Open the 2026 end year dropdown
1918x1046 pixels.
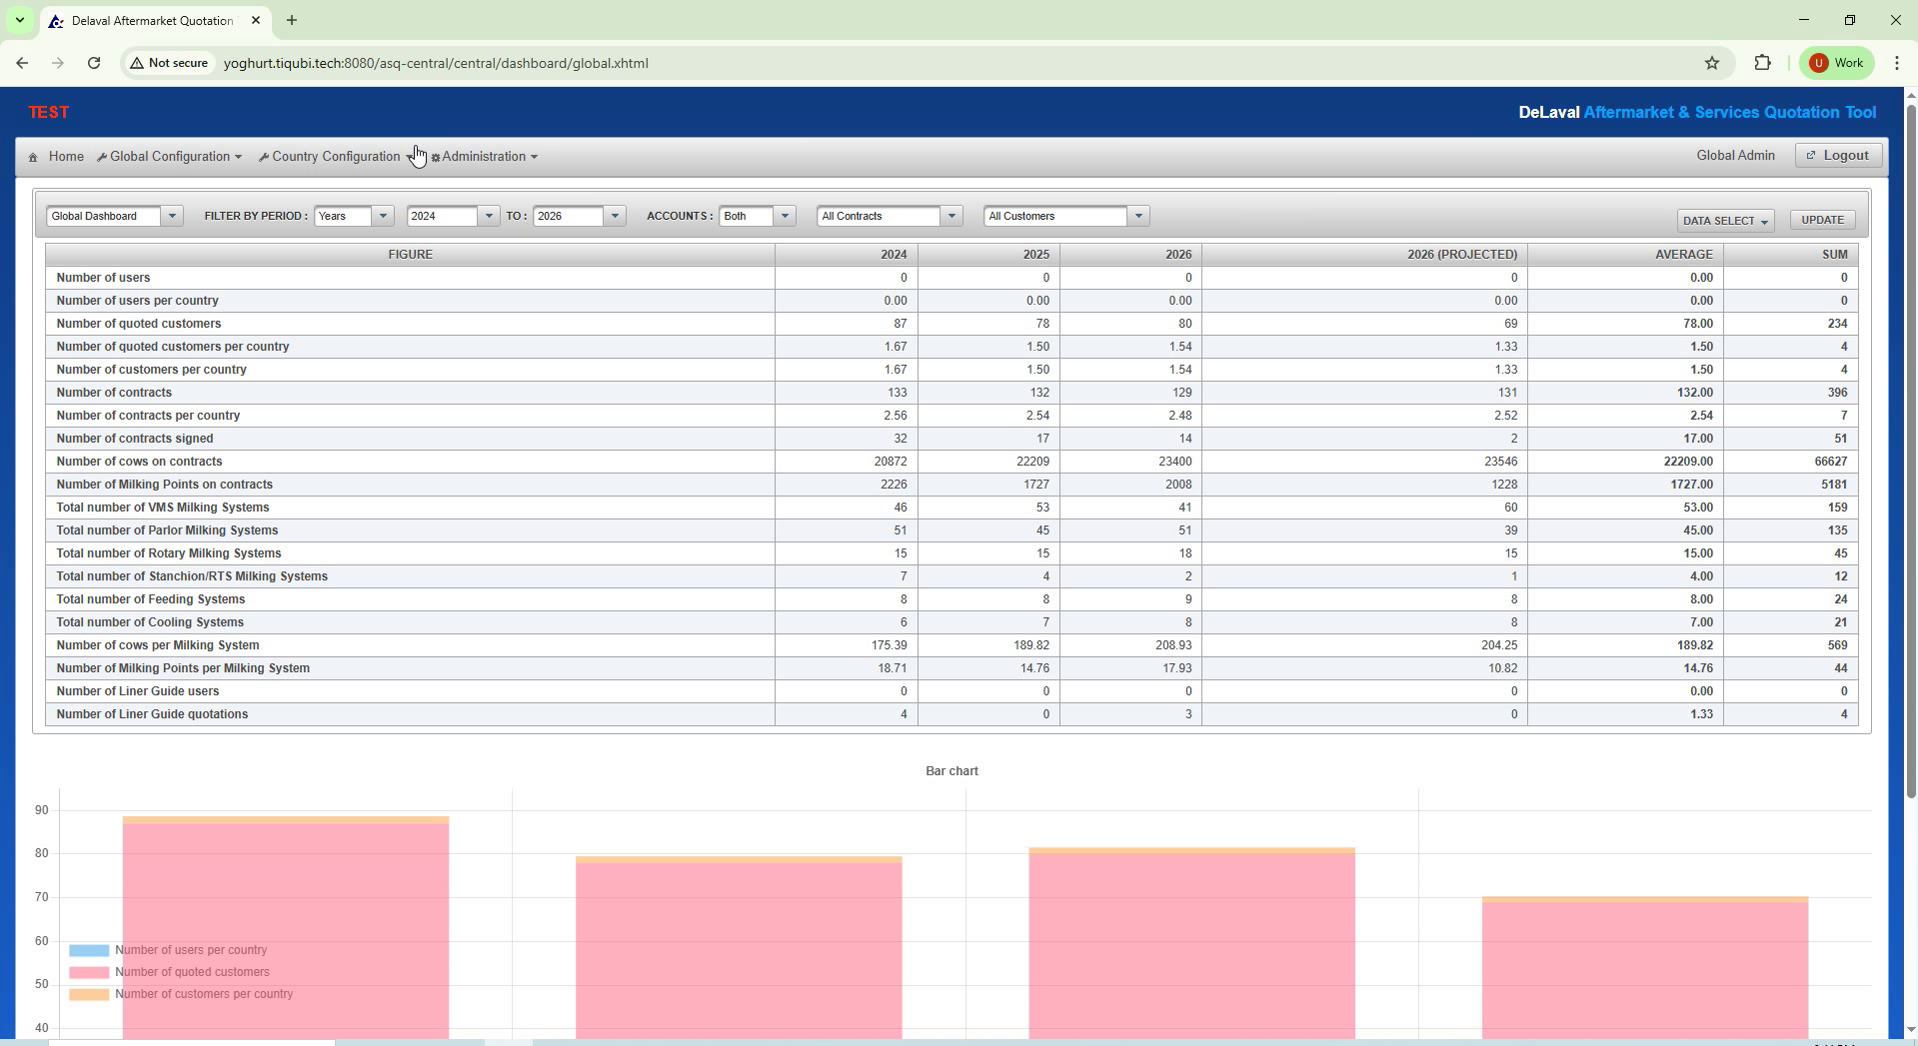click(579, 216)
